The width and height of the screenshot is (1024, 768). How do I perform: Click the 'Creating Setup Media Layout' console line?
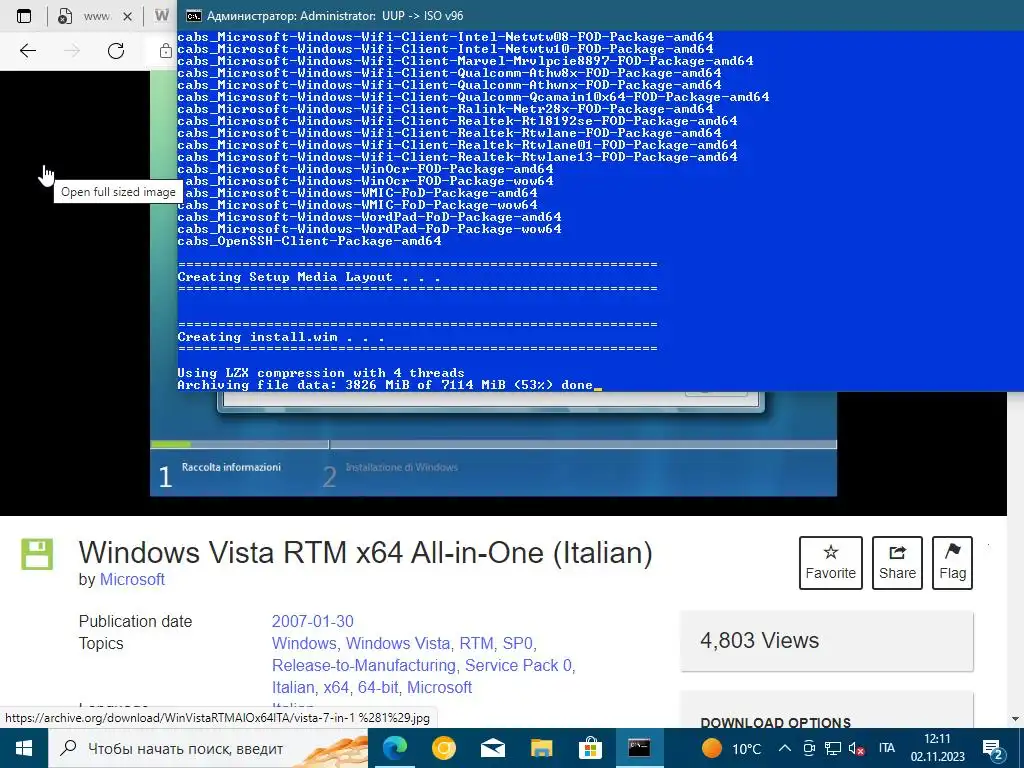pos(309,277)
